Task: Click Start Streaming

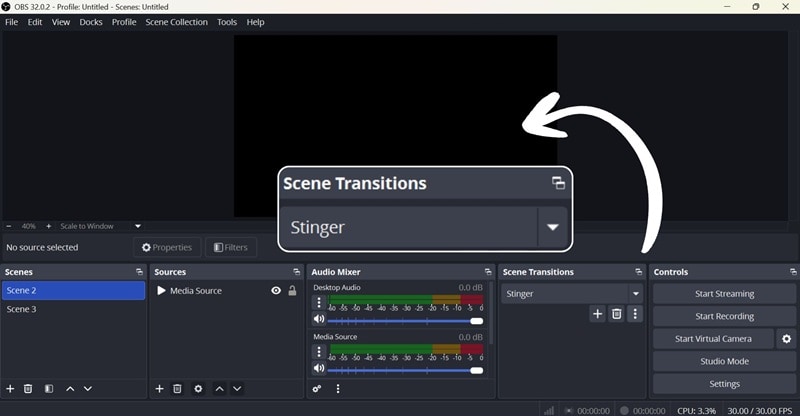Action: click(x=724, y=294)
